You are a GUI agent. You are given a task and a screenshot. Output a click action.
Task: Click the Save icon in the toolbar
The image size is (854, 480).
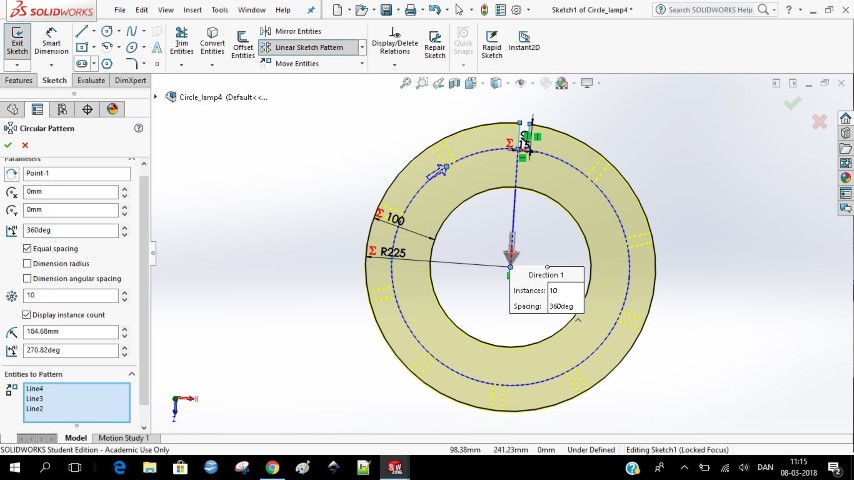click(x=386, y=10)
